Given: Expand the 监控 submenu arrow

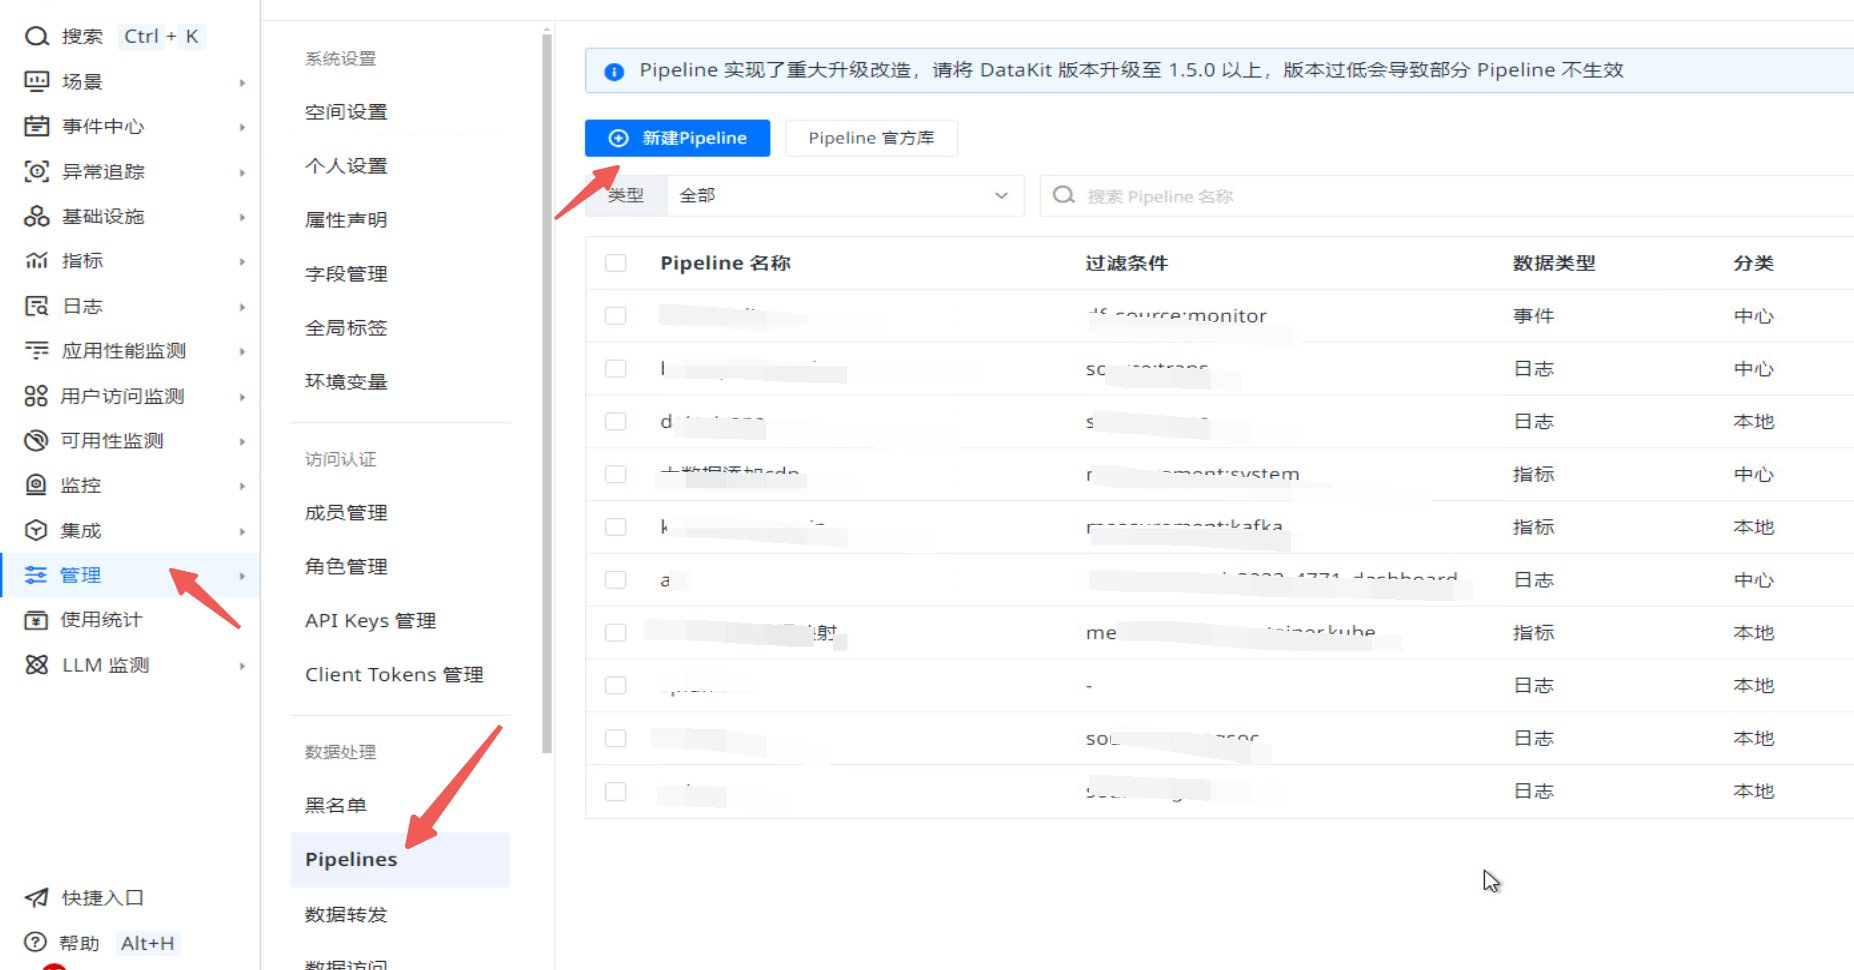Looking at the screenshot, I should click(242, 486).
